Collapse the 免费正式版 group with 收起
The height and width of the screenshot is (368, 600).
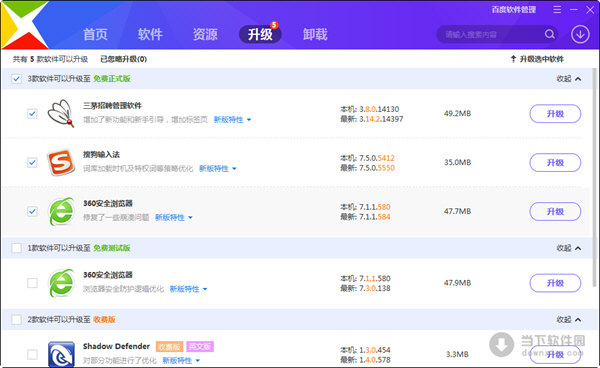pyautogui.click(x=569, y=79)
